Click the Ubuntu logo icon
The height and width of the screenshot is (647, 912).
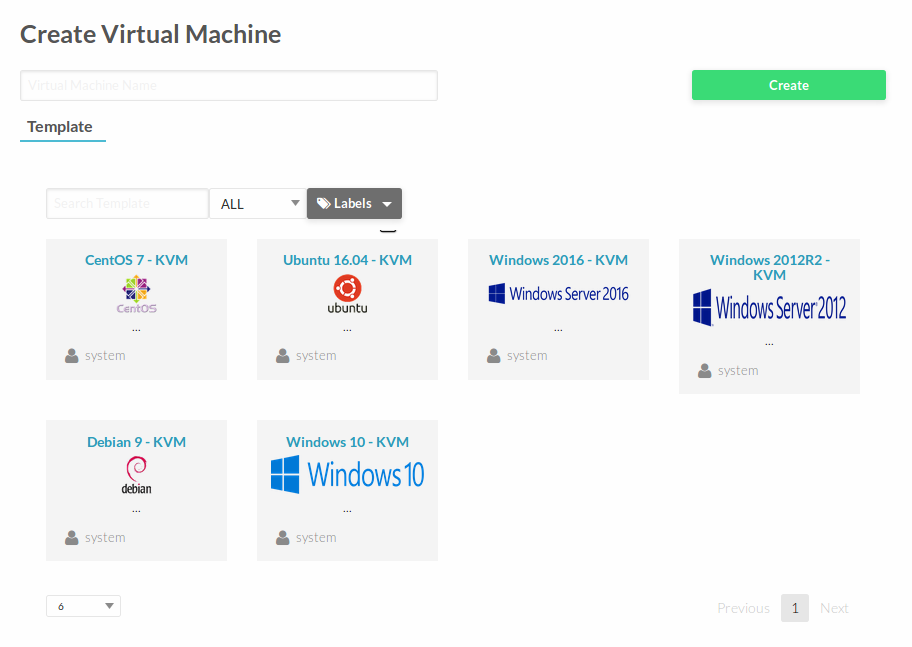click(347, 294)
